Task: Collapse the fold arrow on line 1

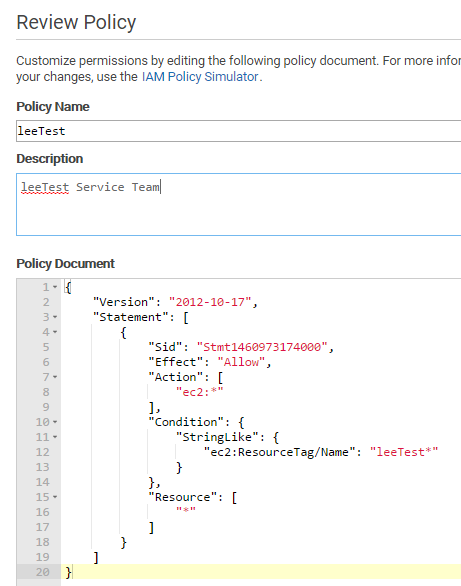Action: (x=55, y=287)
